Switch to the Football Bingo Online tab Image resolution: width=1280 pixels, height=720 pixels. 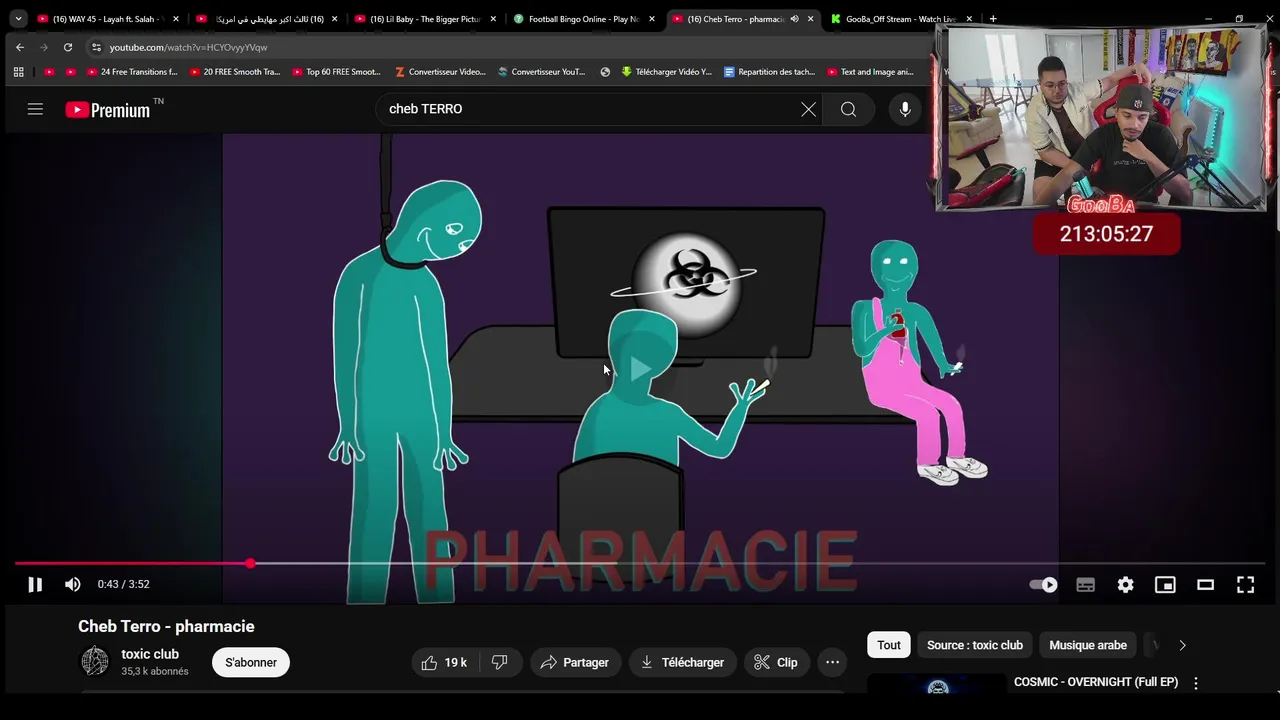pyautogui.click(x=584, y=19)
